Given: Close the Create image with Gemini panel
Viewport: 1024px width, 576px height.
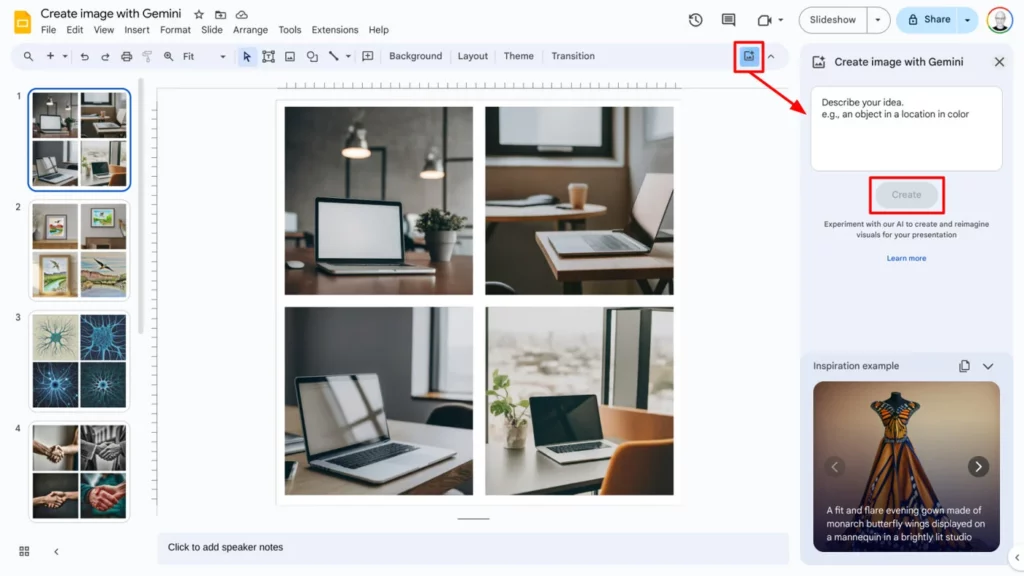Looking at the screenshot, I should click(x=999, y=62).
